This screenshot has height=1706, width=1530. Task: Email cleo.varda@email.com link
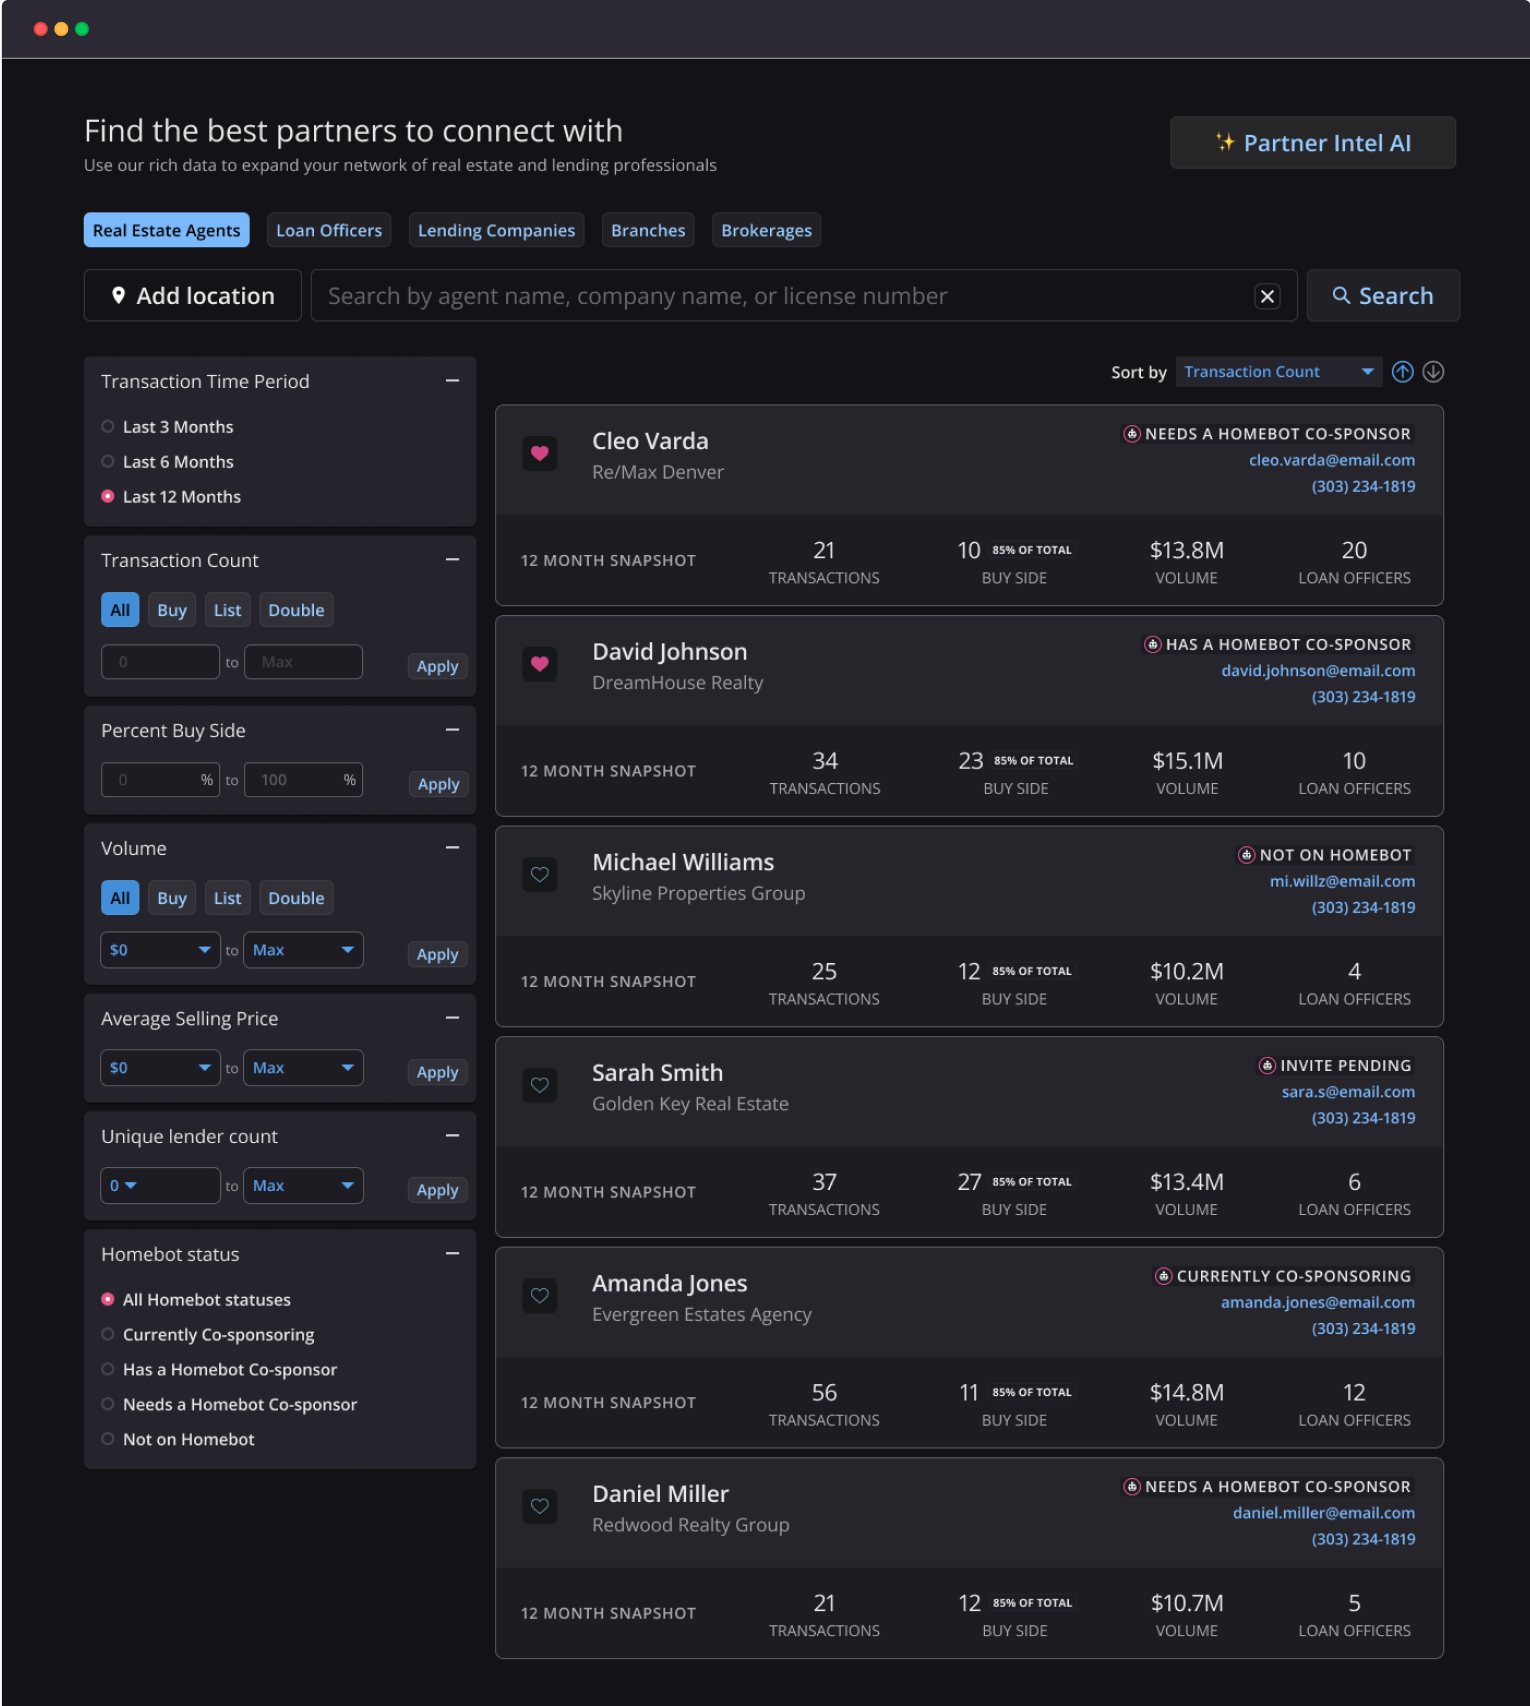[x=1331, y=460]
